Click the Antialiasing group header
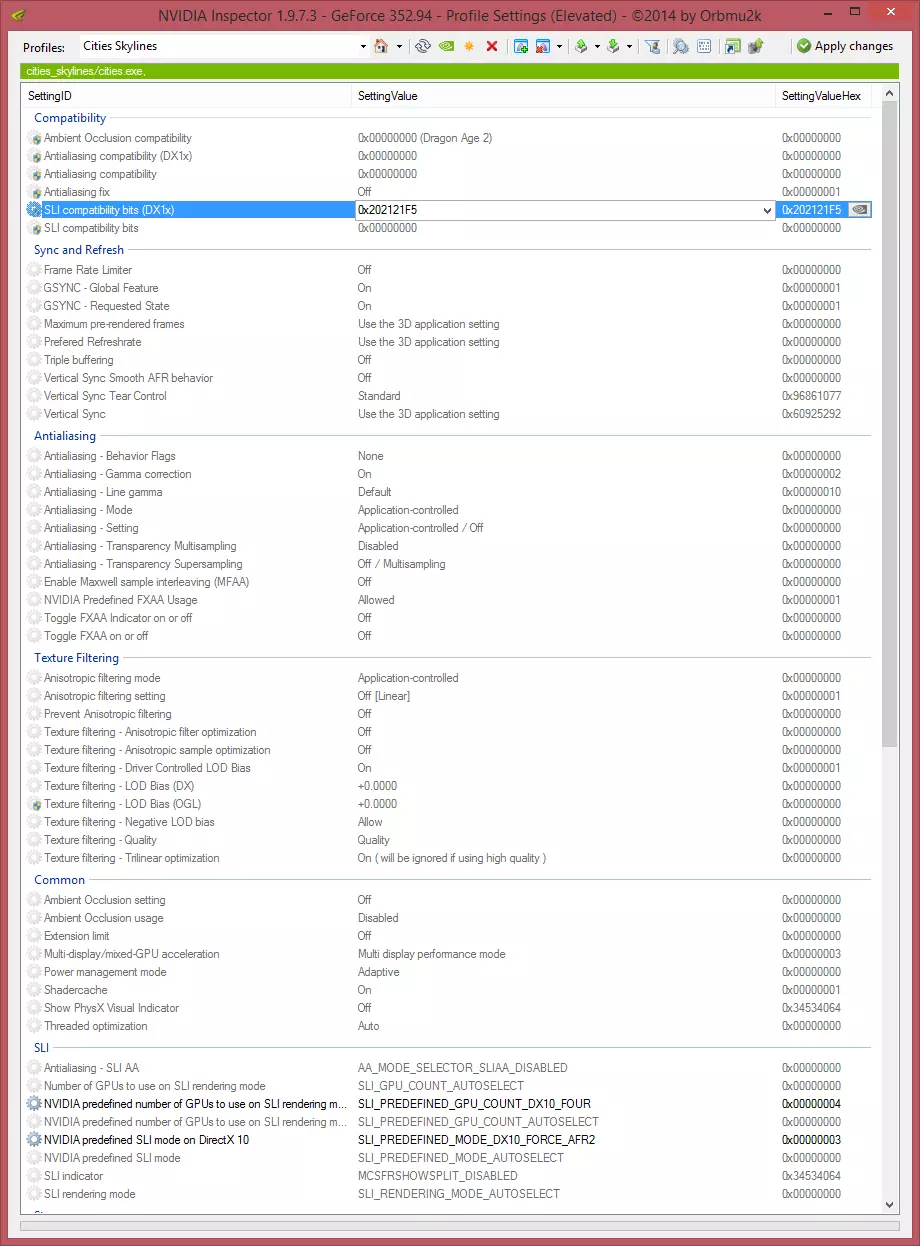Viewport: 920px width, 1246px height. 65,436
